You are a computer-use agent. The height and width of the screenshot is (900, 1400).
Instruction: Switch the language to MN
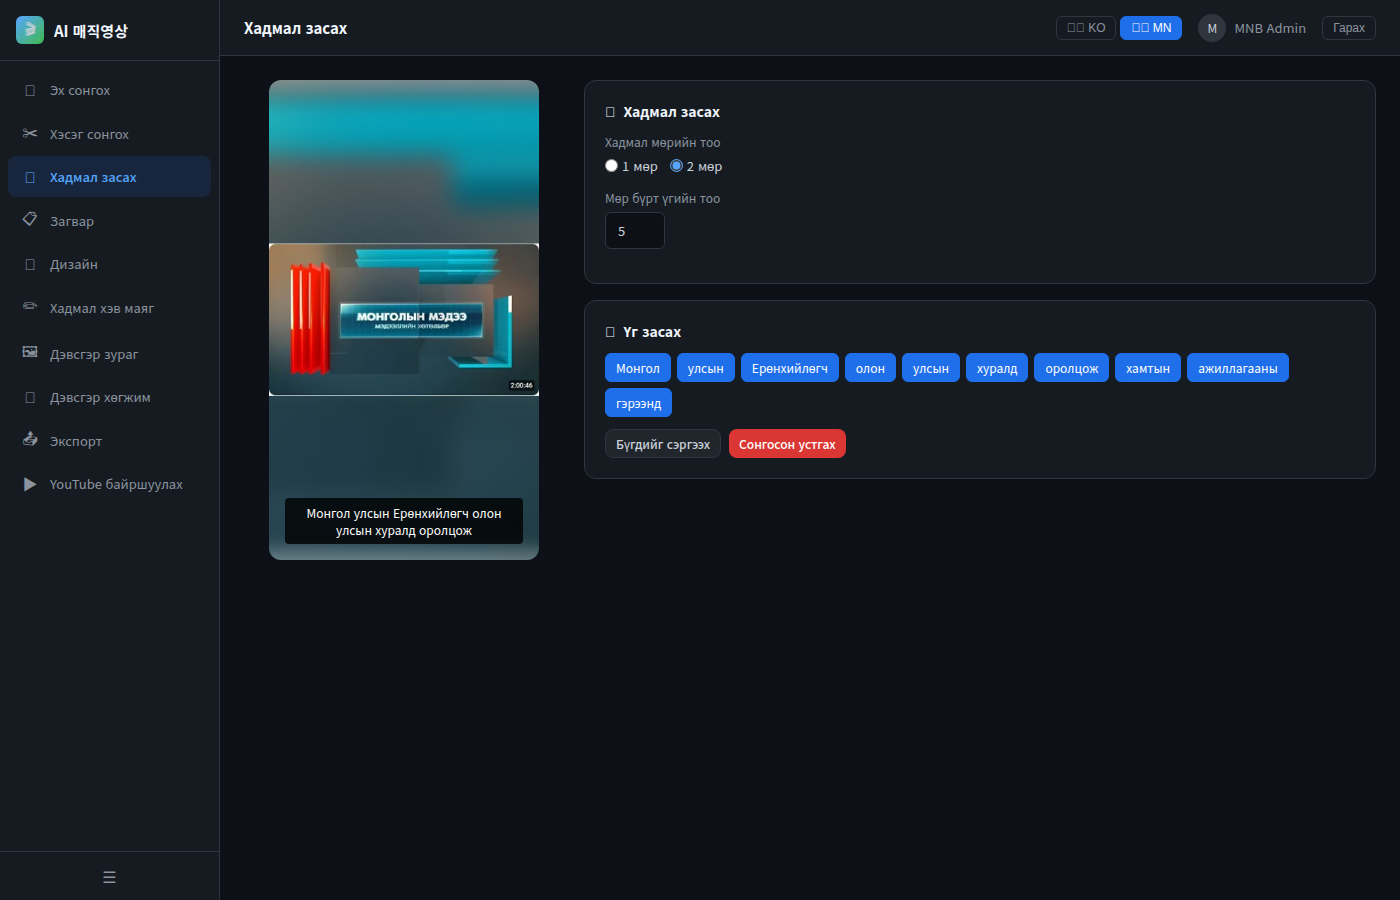(1151, 28)
